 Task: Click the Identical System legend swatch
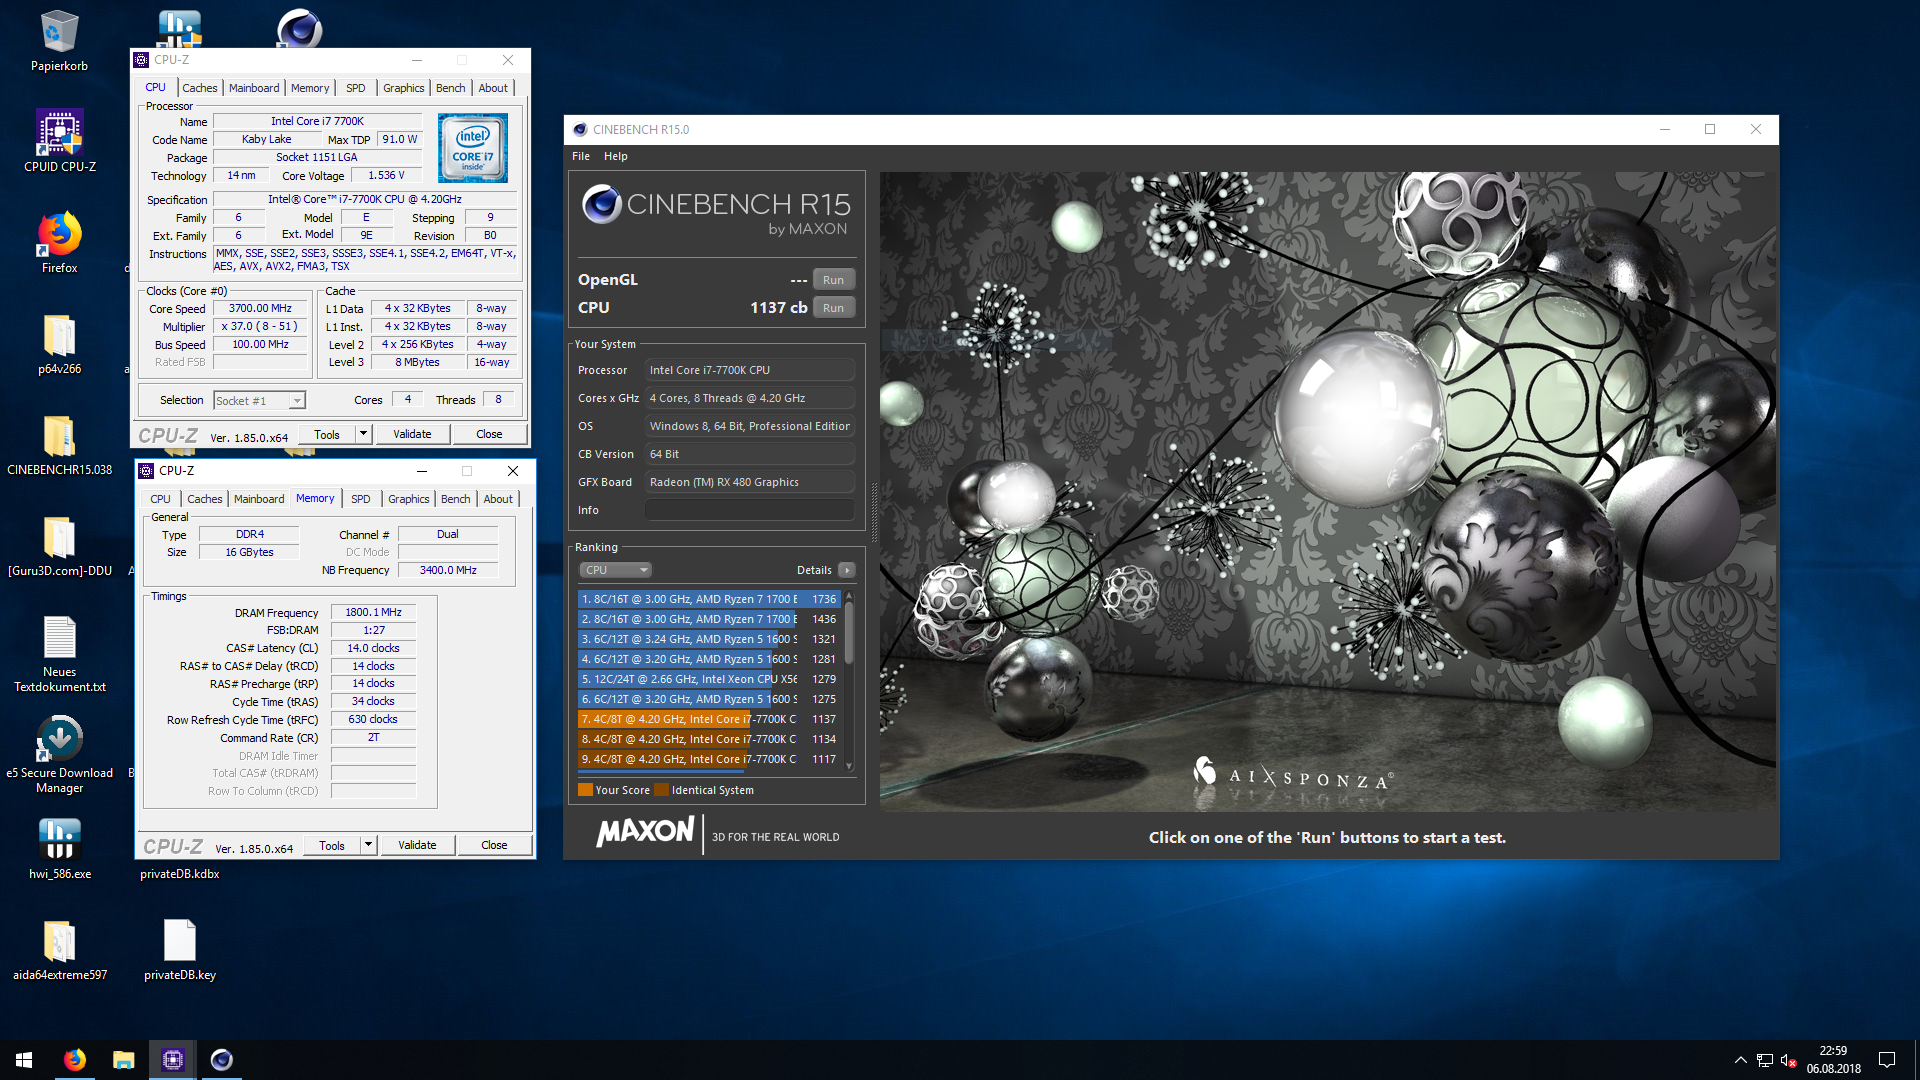tap(661, 790)
